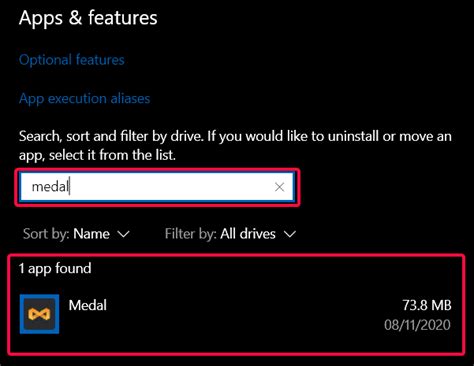Open the Filter by All drives dropdown
The width and height of the screenshot is (474, 366).
[x=230, y=234]
